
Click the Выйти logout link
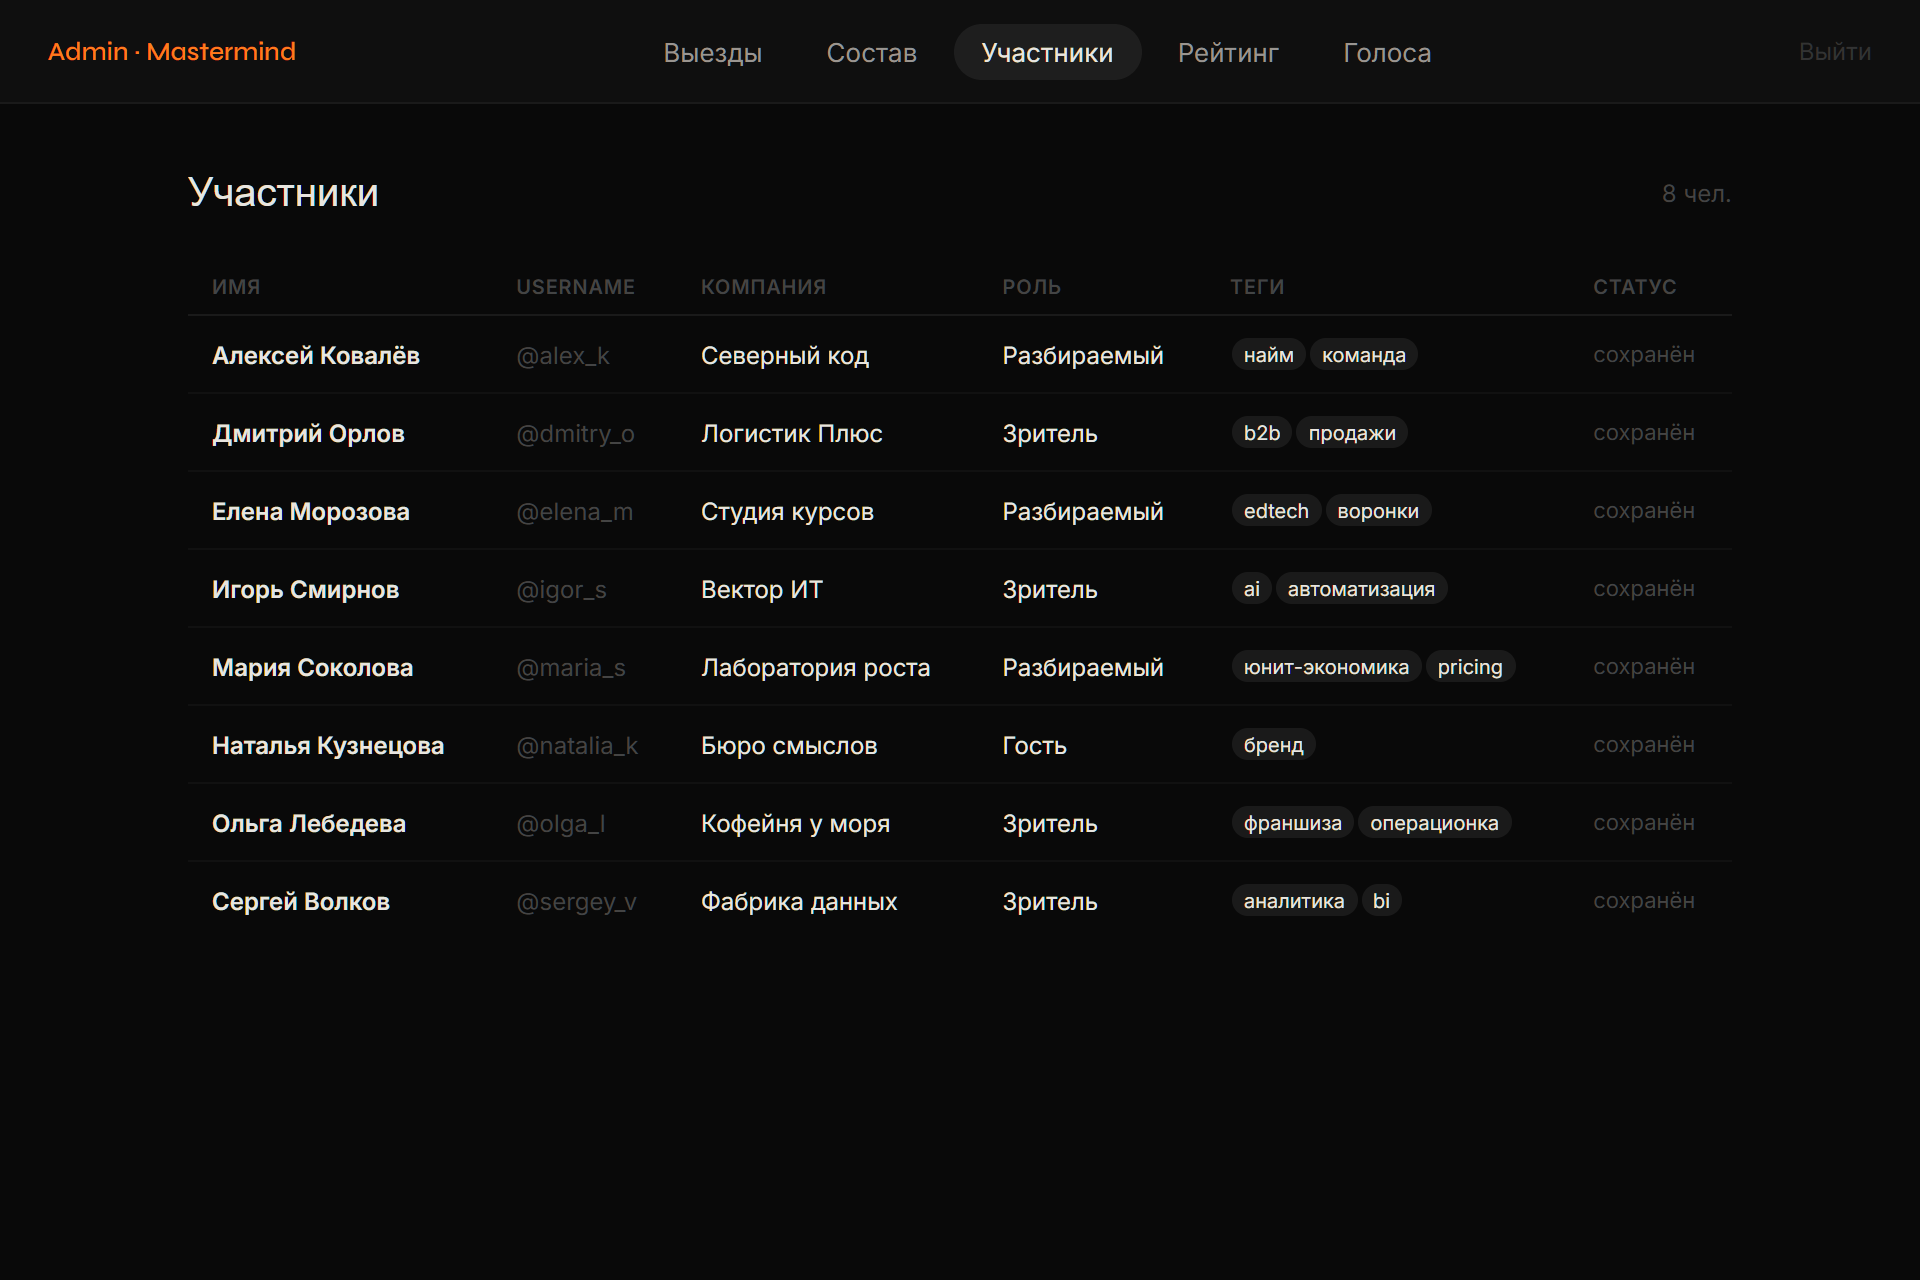(x=1834, y=52)
